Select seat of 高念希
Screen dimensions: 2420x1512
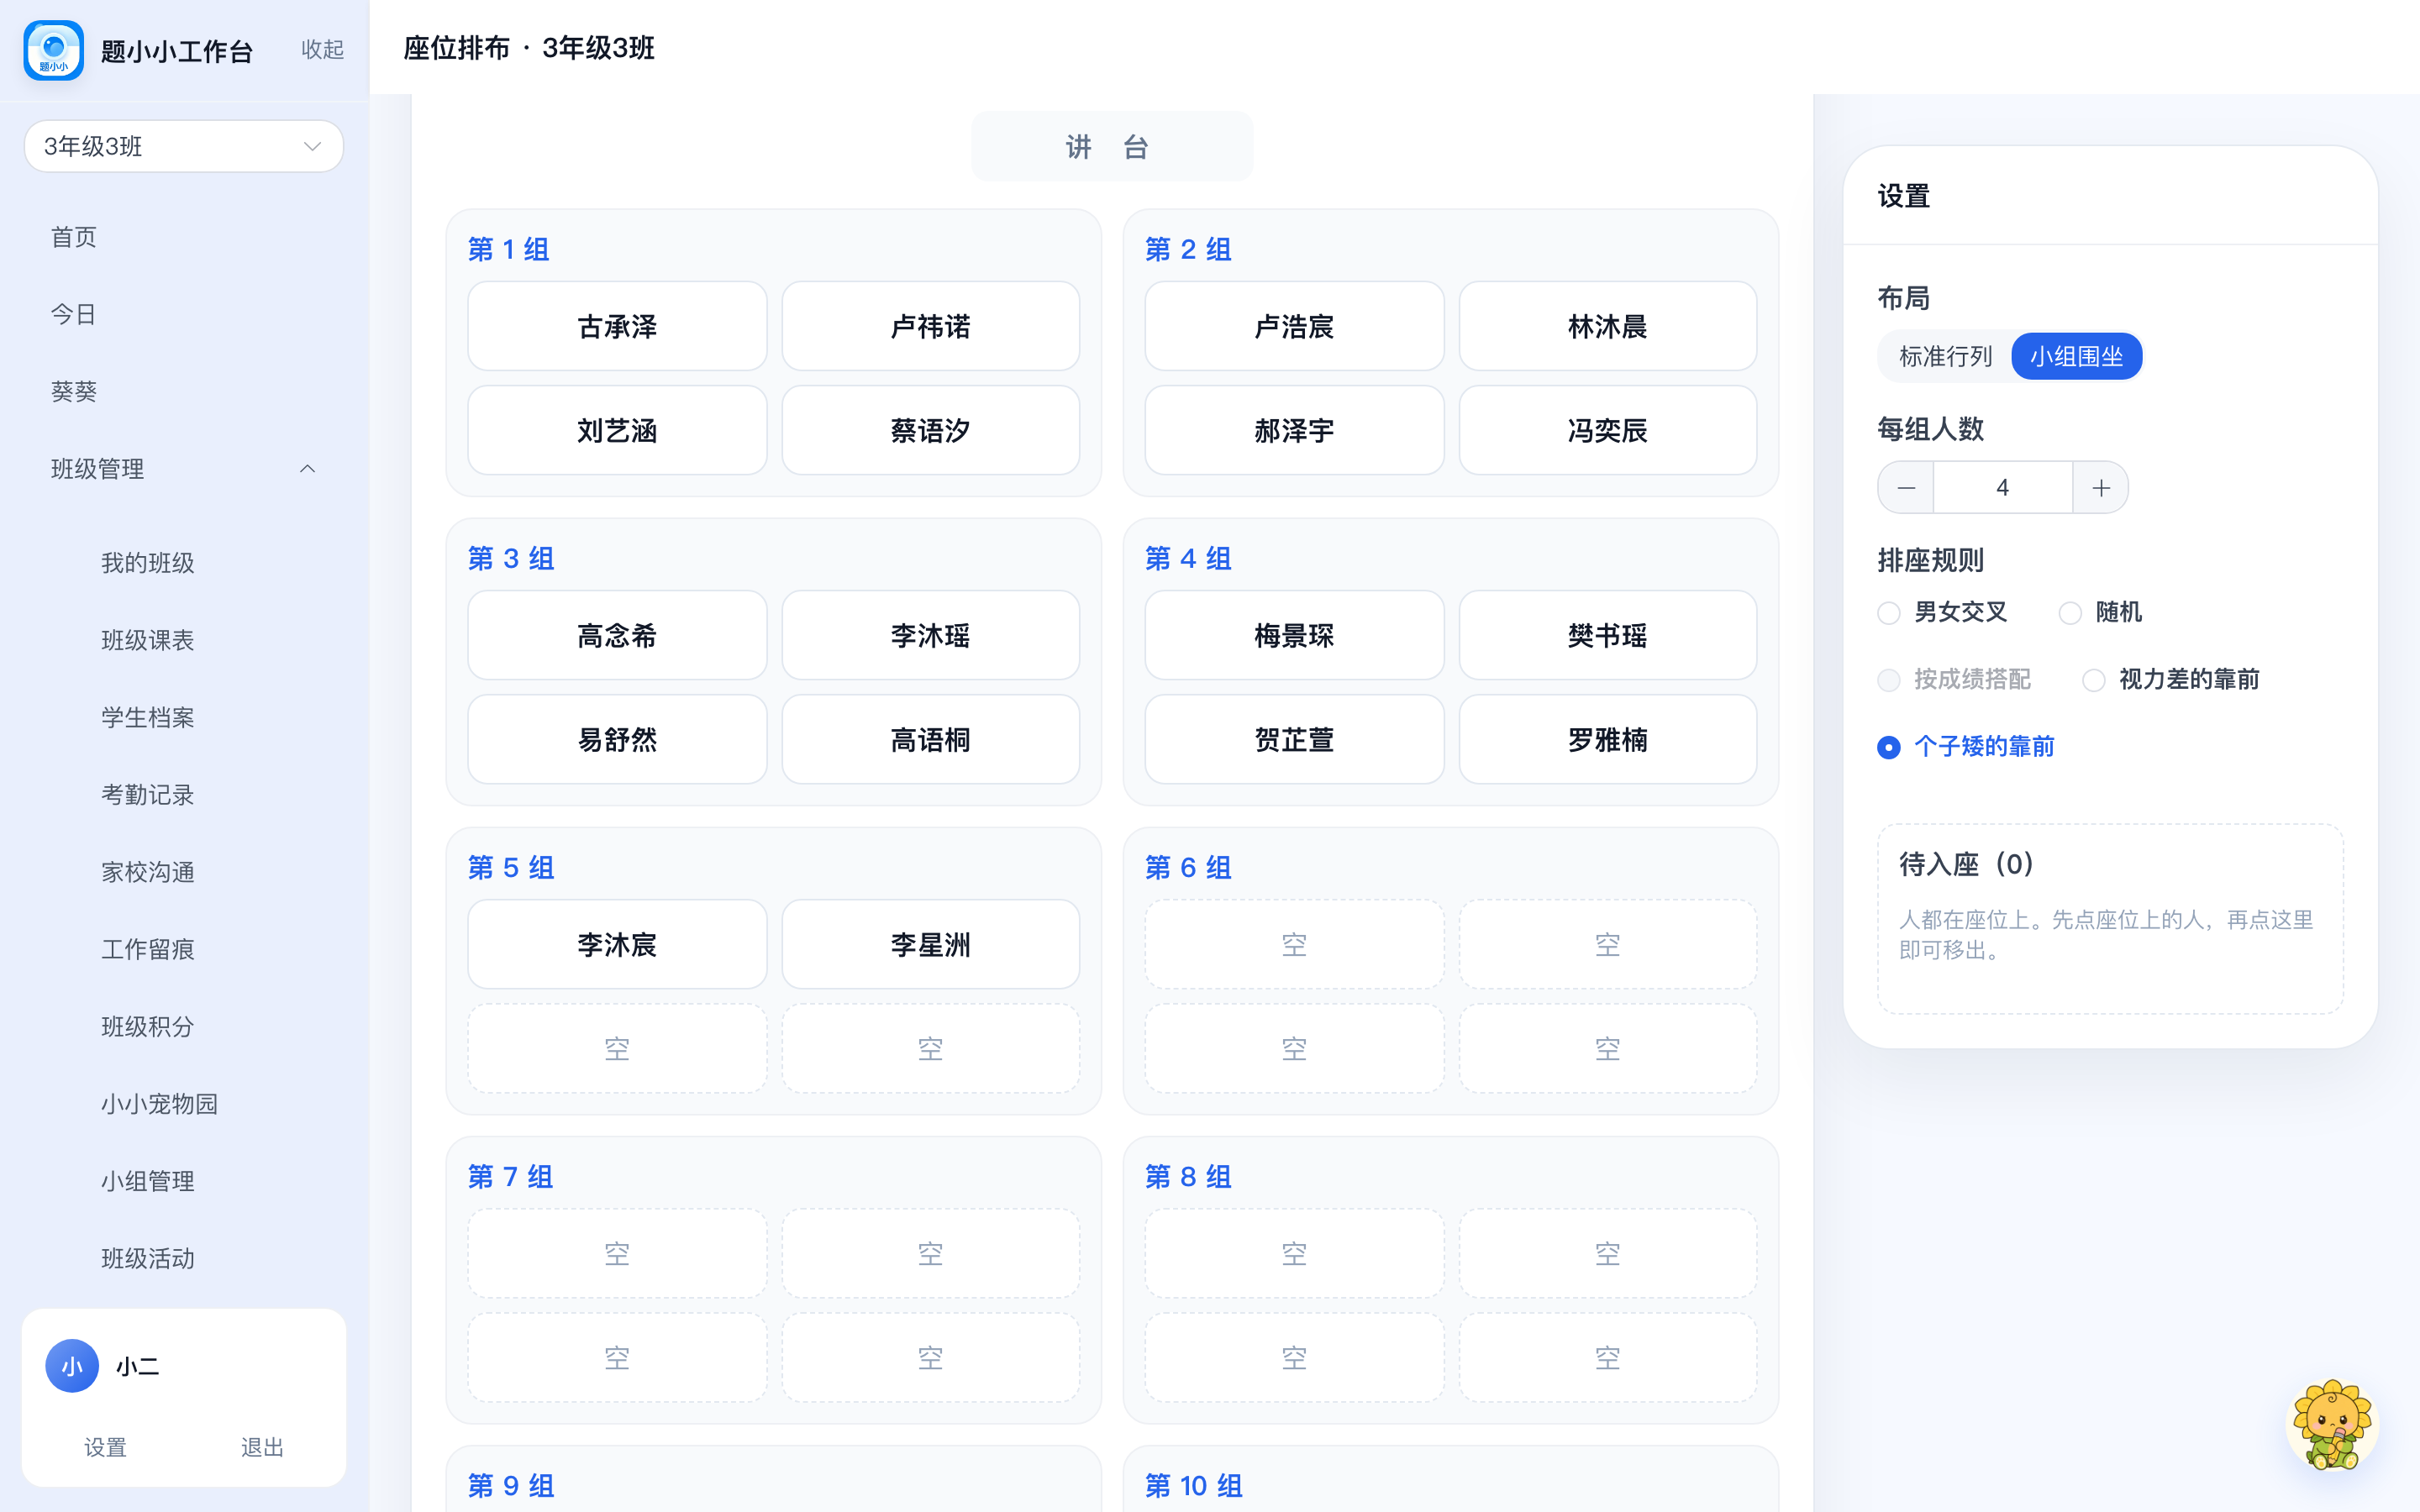pos(617,636)
